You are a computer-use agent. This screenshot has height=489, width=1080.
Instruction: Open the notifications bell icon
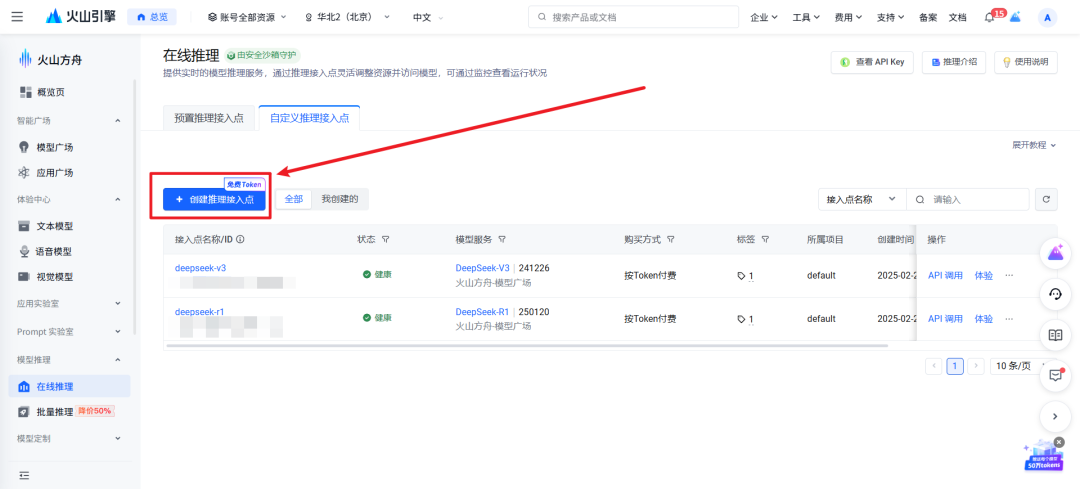[x=990, y=18]
